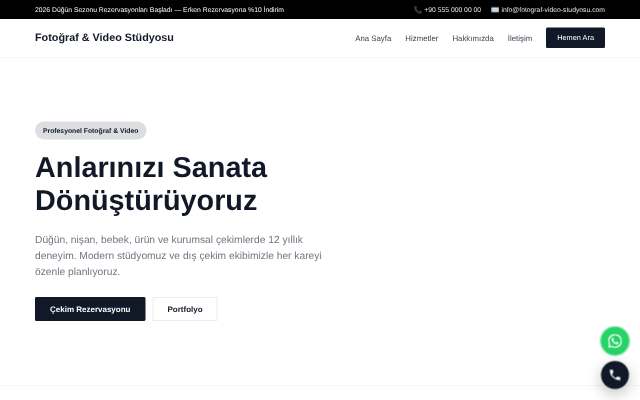Open the Portfolyo button
Viewport: 640px width, 400px height.
coord(184,309)
